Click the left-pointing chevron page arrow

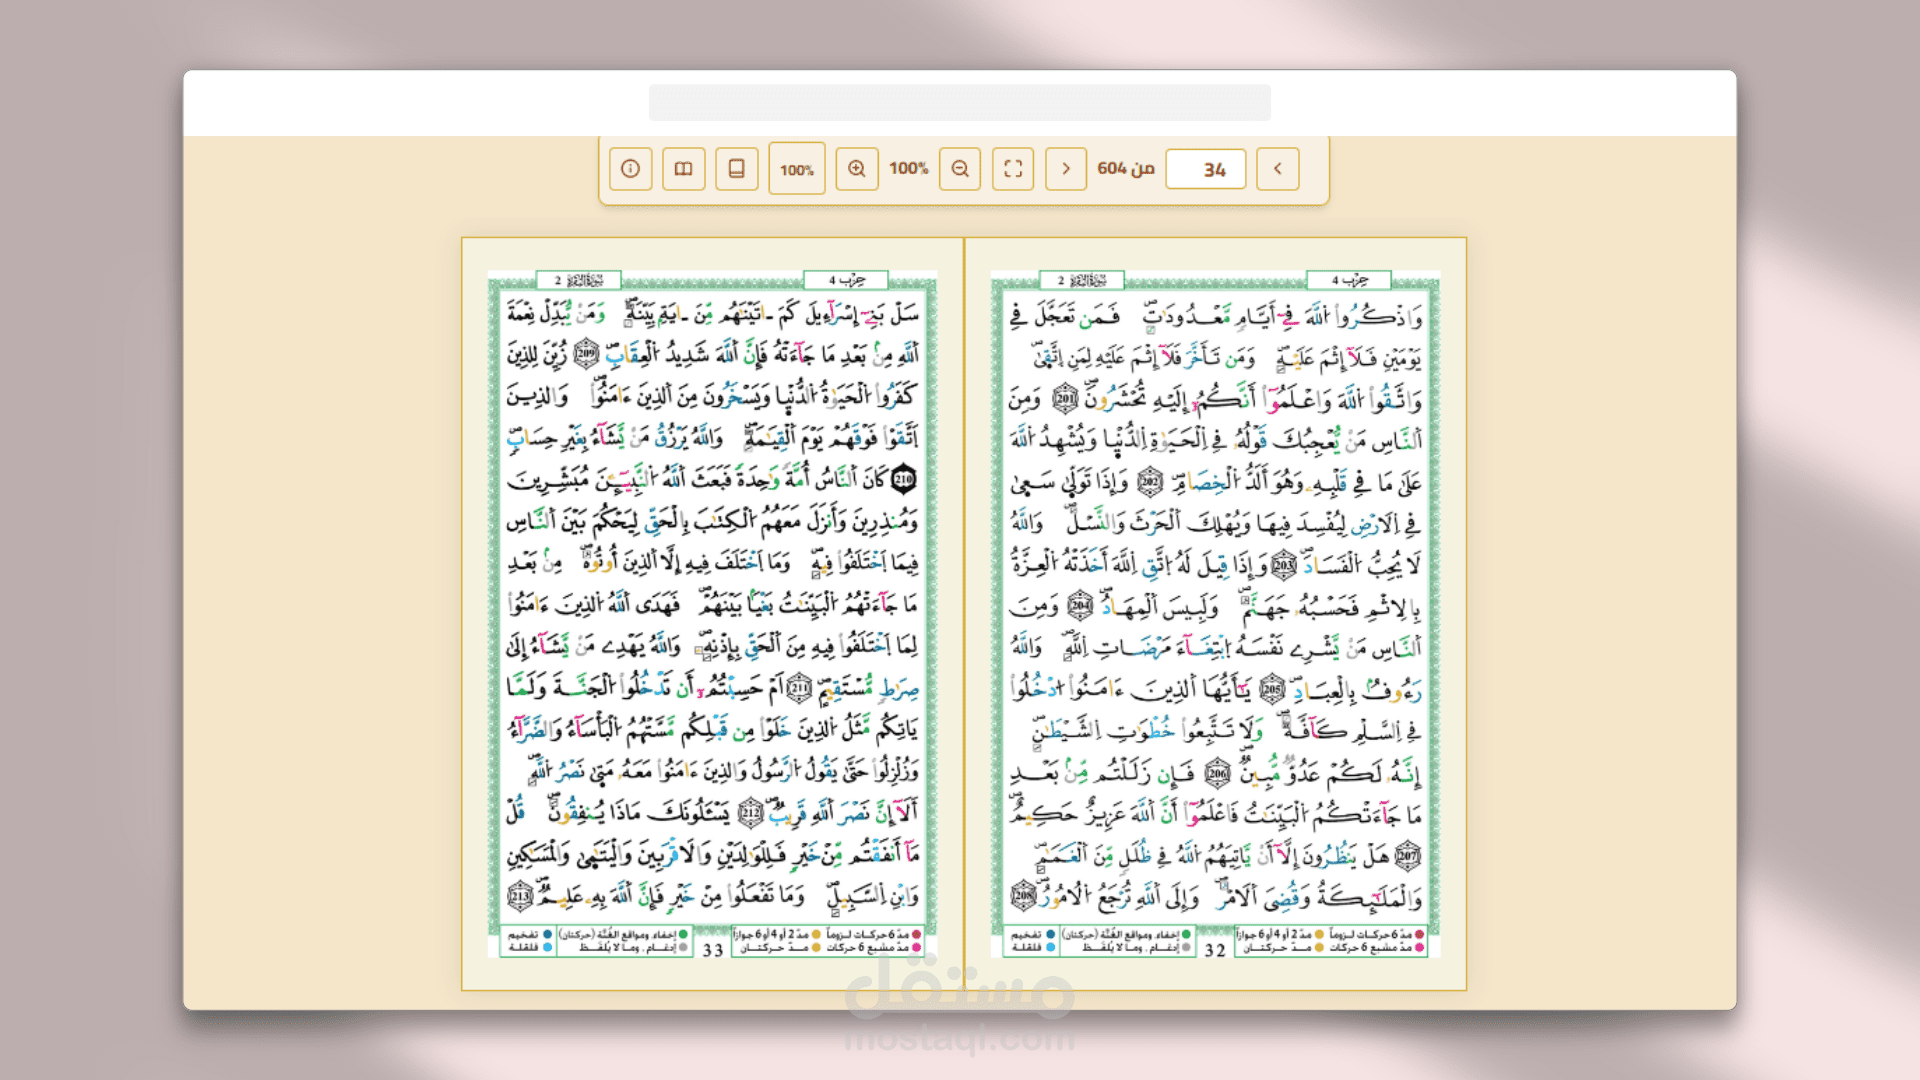point(1278,169)
